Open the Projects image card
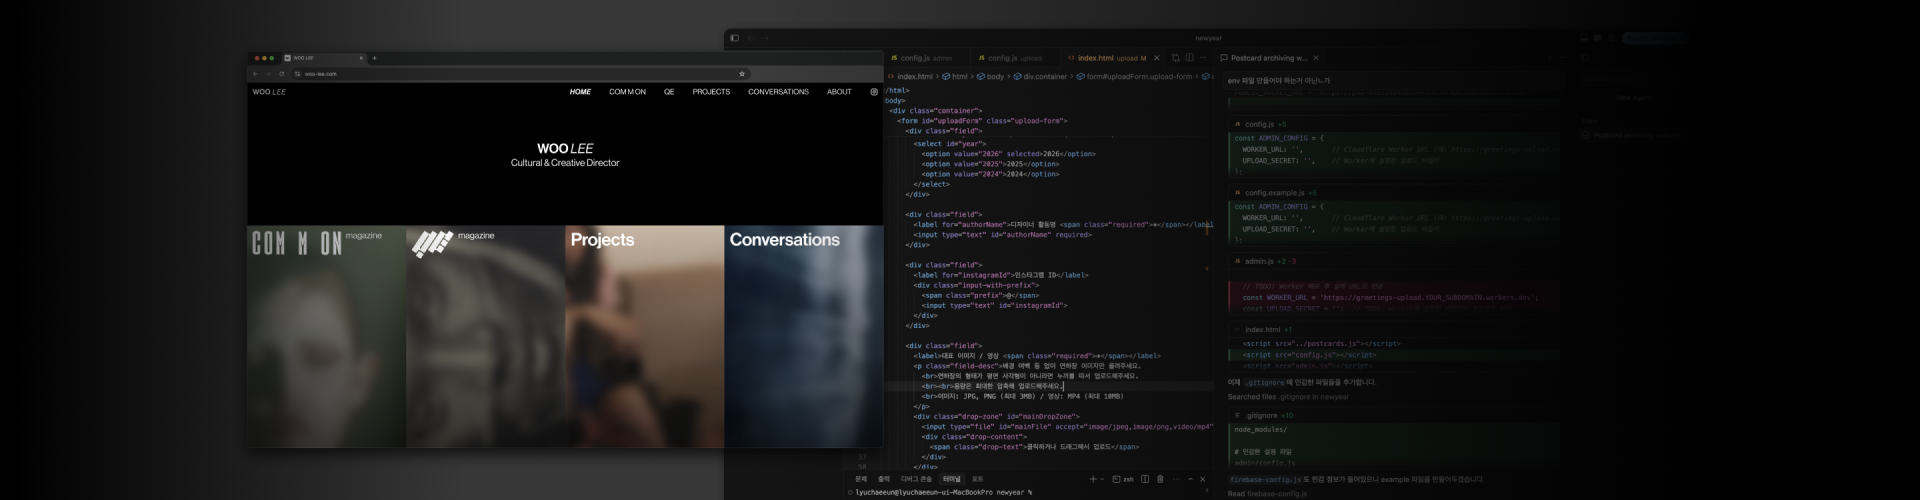The width and height of the screenshot is (1920, 500). pos(644,336)
